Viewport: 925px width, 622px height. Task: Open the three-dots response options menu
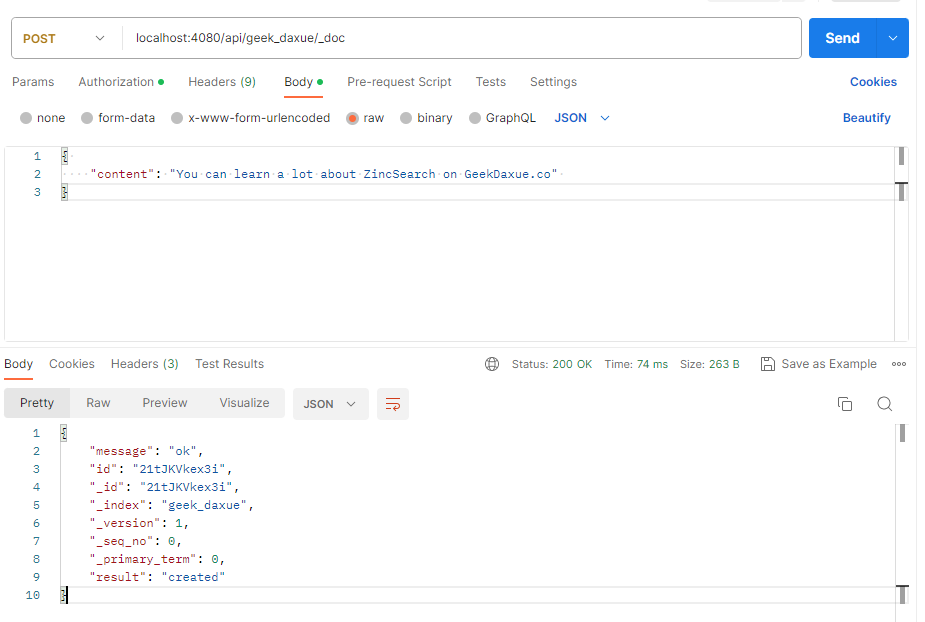pos(898,364)
